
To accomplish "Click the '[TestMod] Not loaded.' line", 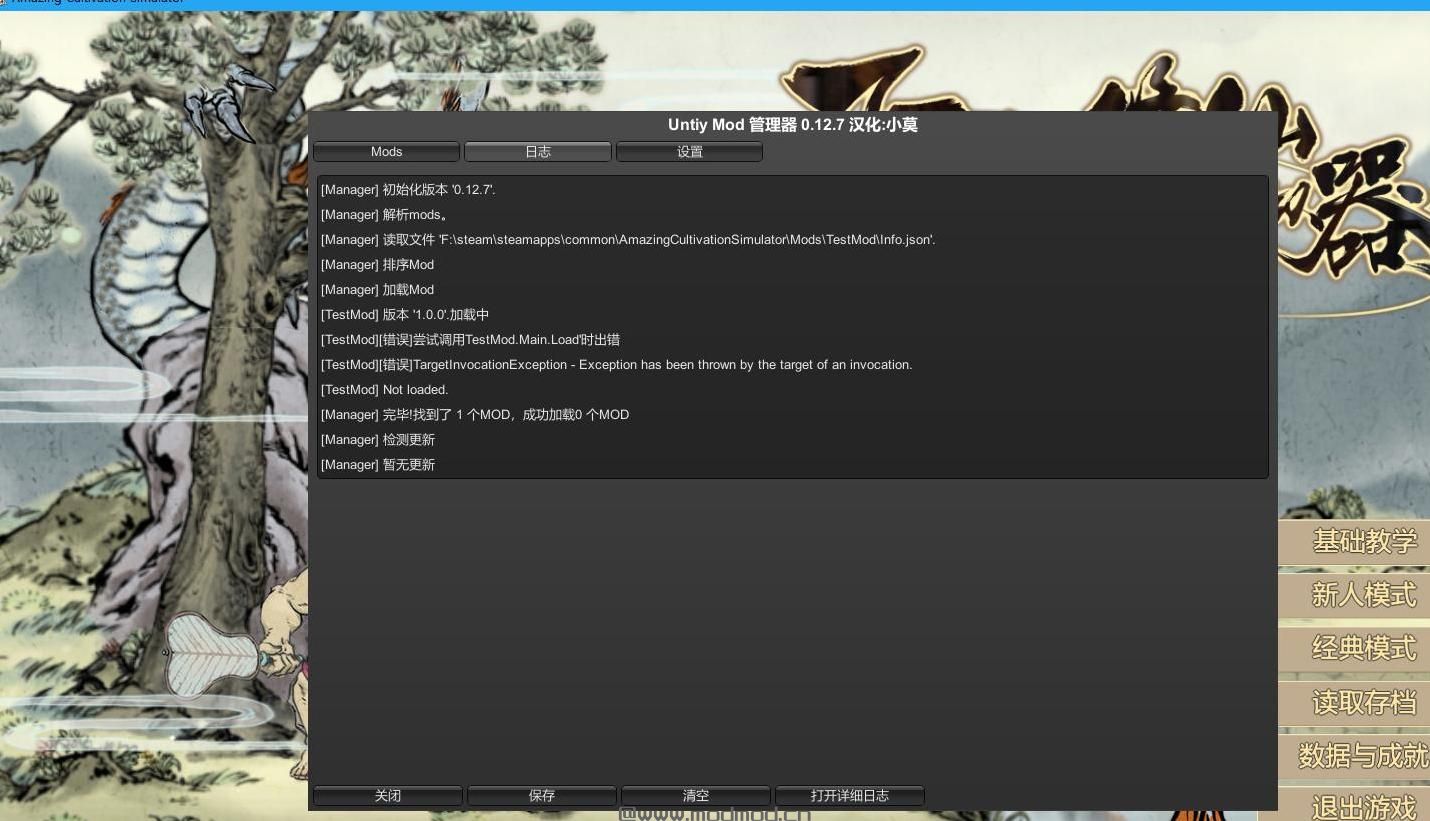I will coord(384,390).
